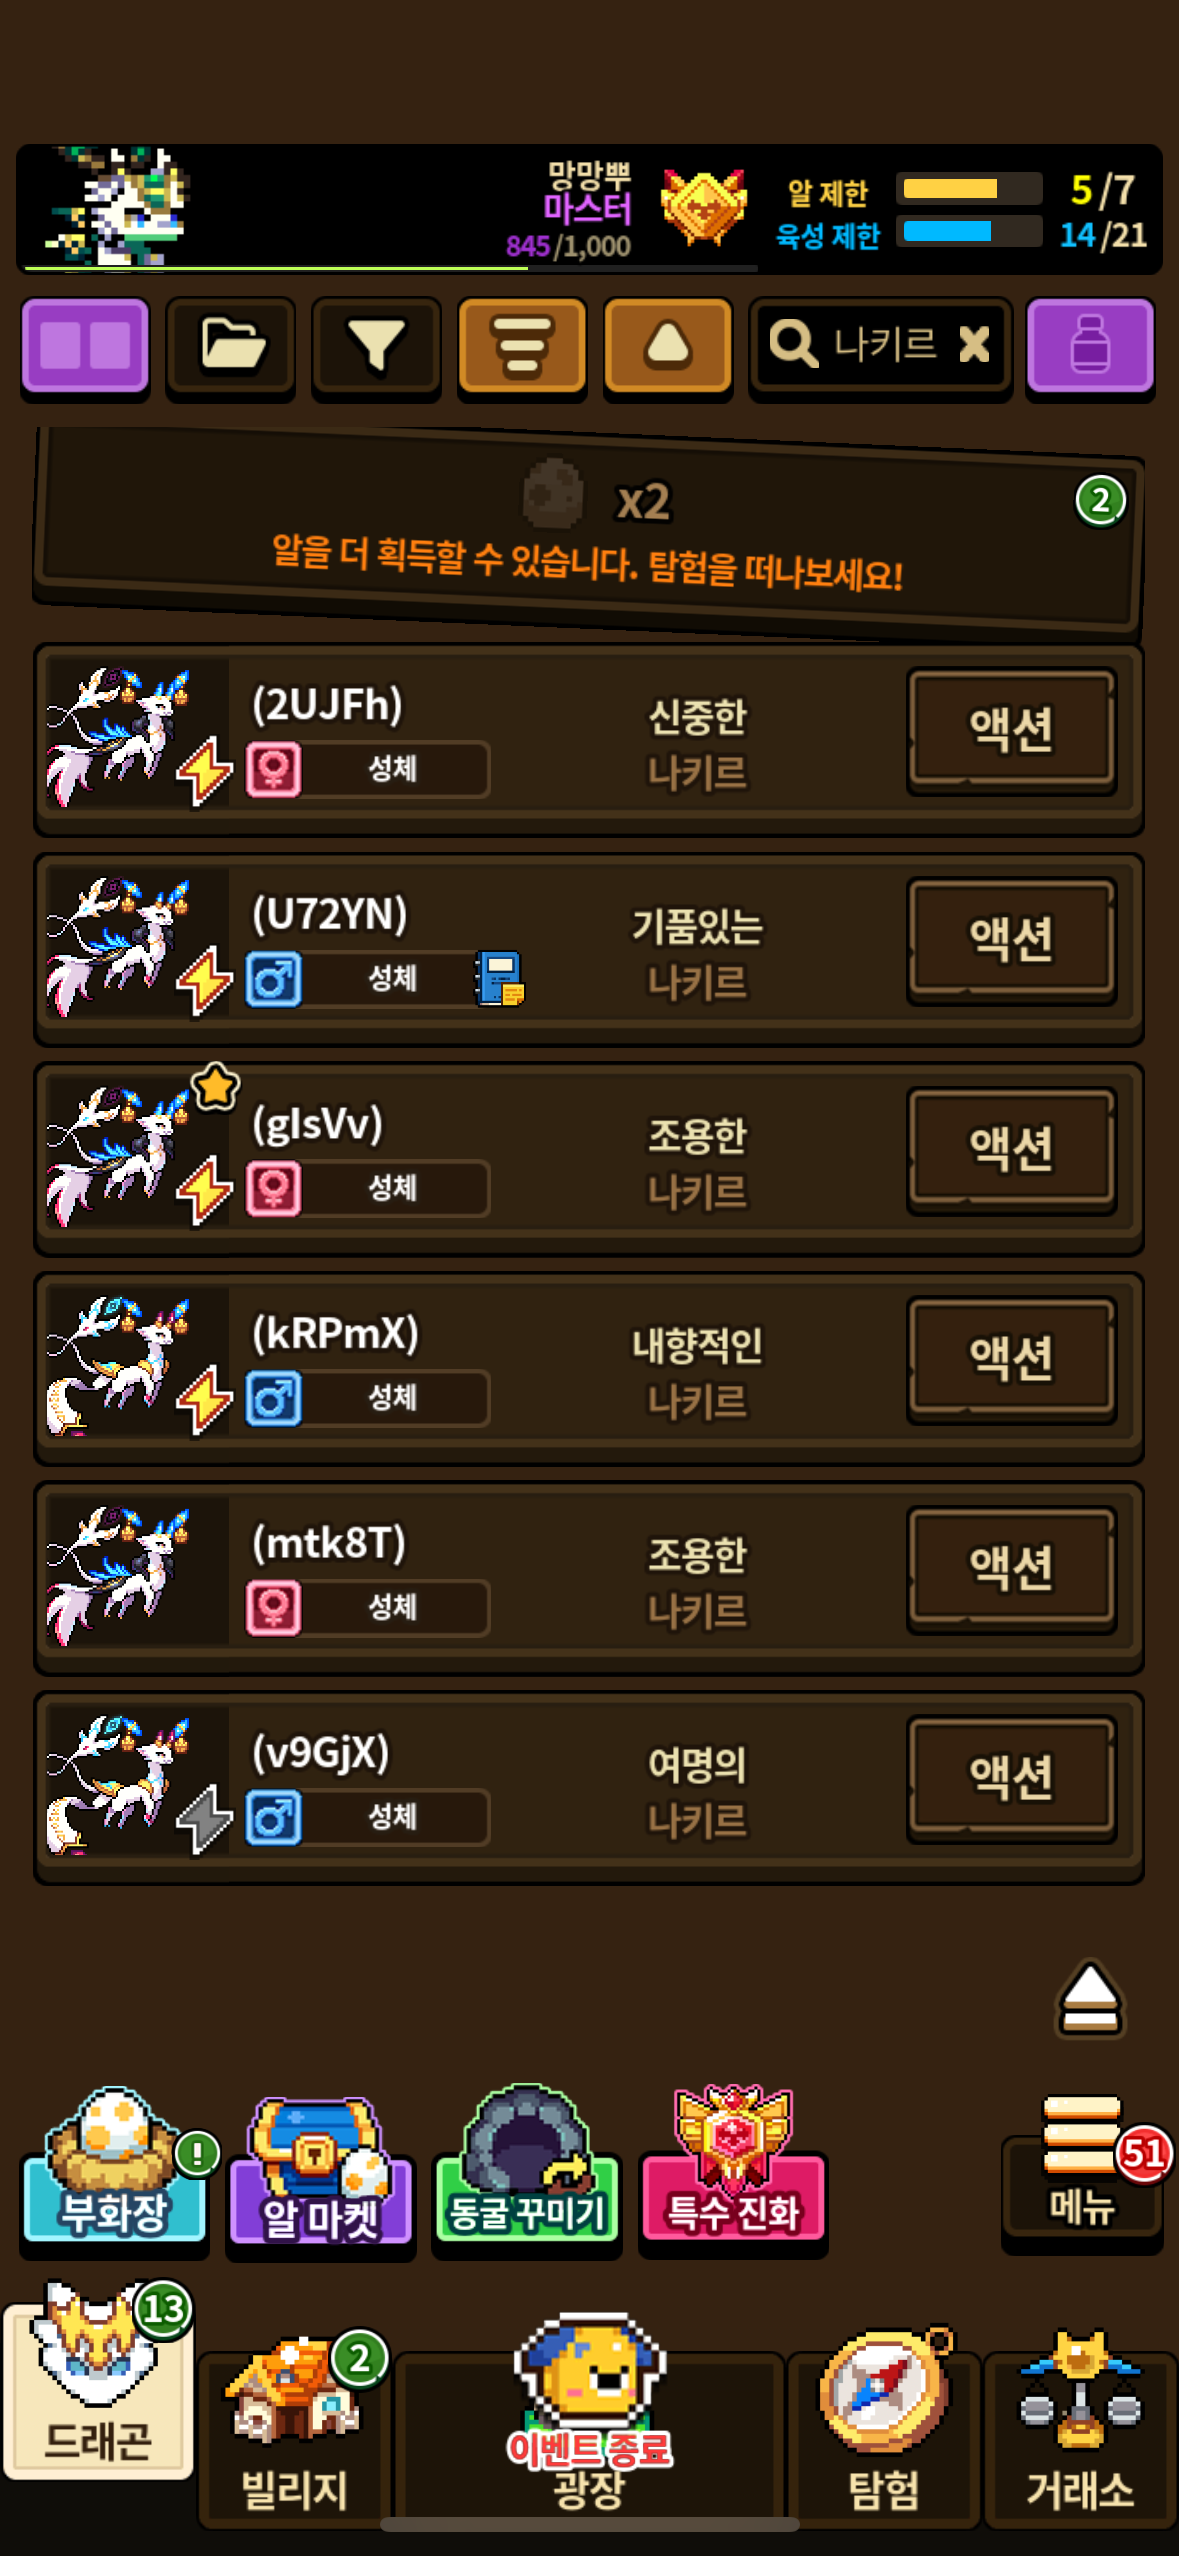Screen dimensions: 1179x2556
Task: Click the gold star on glsVv dragon
Action: click(216, 1086)
